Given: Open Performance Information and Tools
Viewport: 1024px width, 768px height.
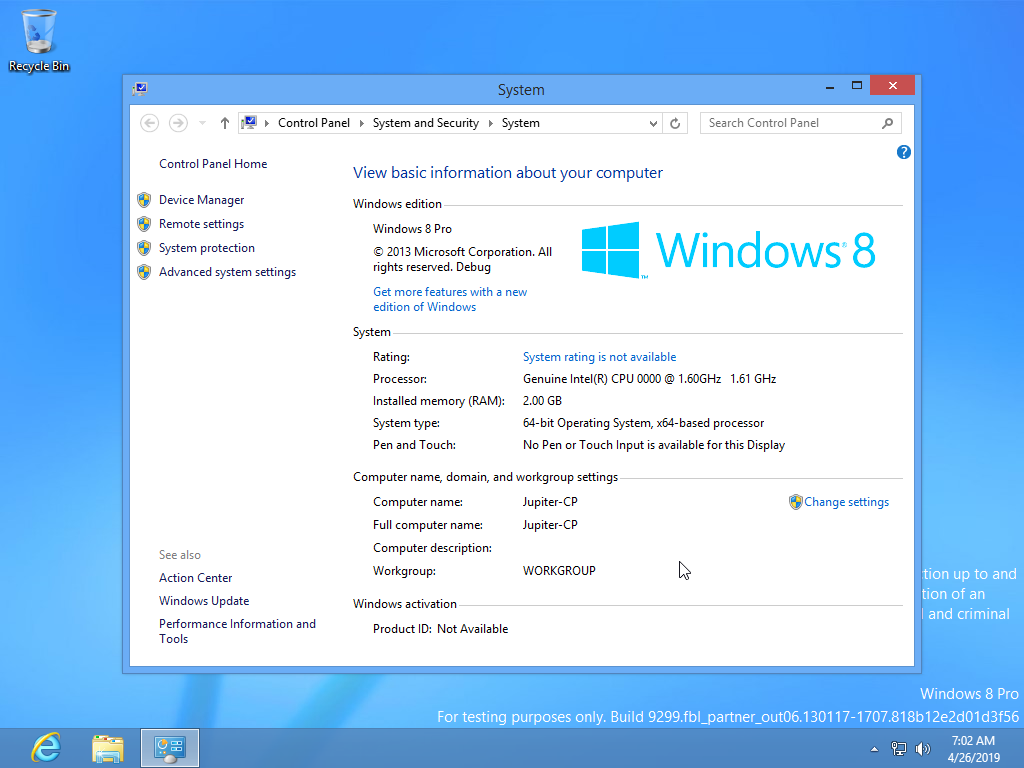Looking at the screenshot, I should point(237,631).
